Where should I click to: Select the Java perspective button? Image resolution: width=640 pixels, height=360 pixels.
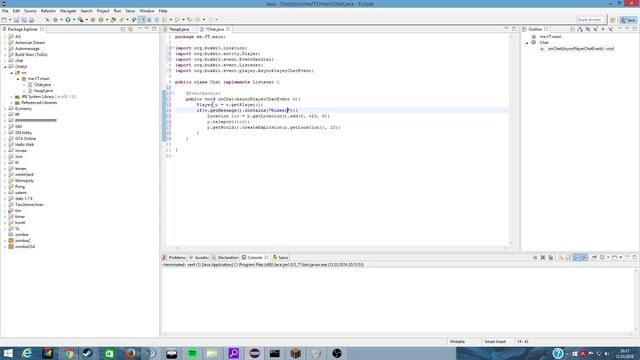pos(628,20)
